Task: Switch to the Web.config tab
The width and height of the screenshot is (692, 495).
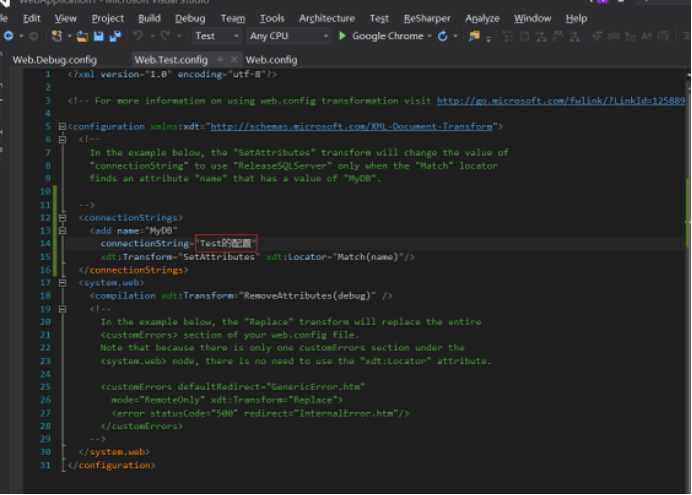Action: [271, 60]
